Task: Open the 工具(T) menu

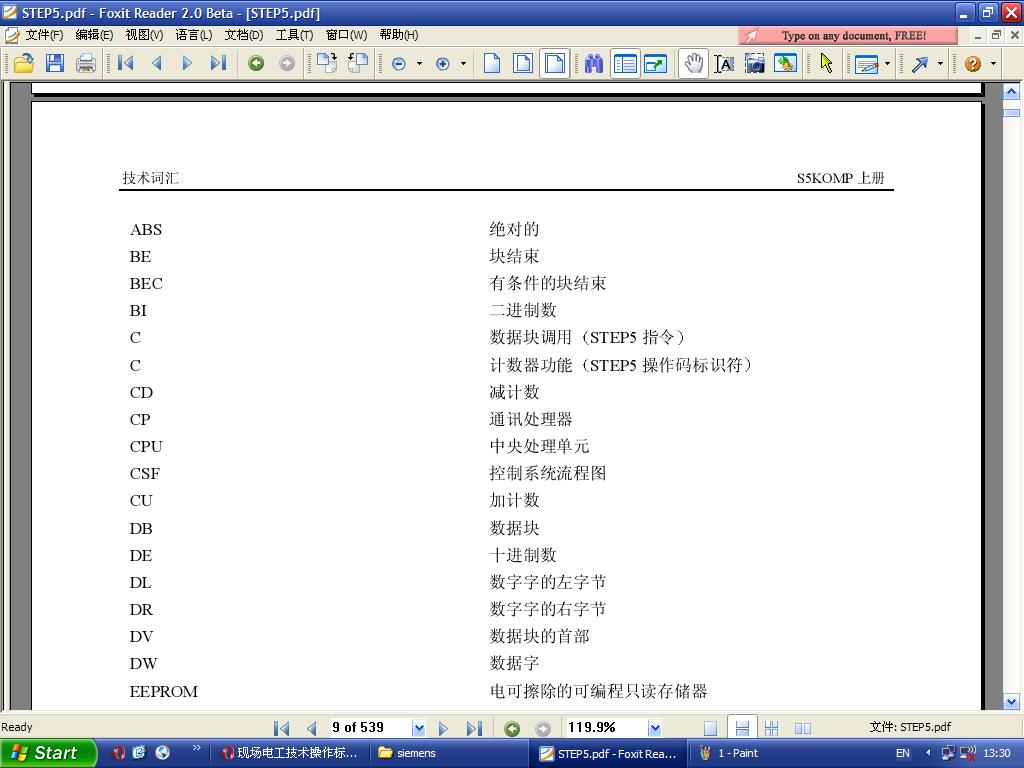Action: point(294,35)
